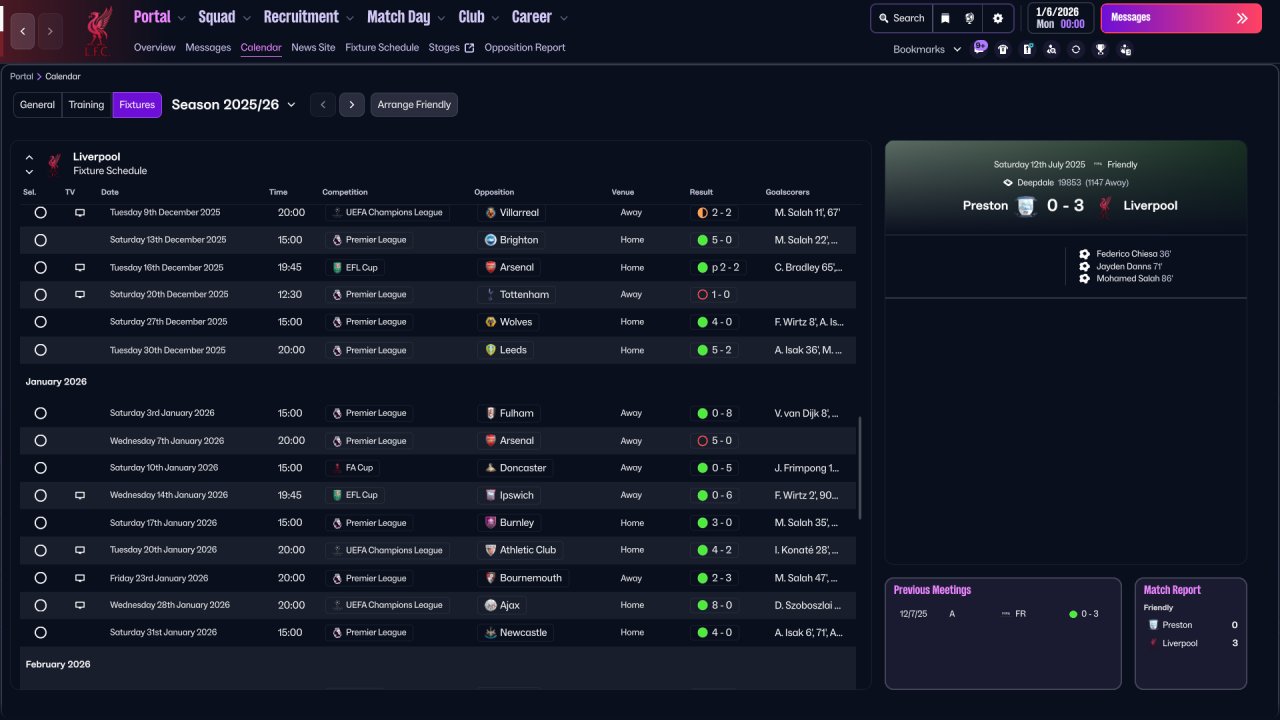Open the tactics board bookmark icon
Image resolution: width=1280 pixels, height=720 pixels.
point(1027,49)
